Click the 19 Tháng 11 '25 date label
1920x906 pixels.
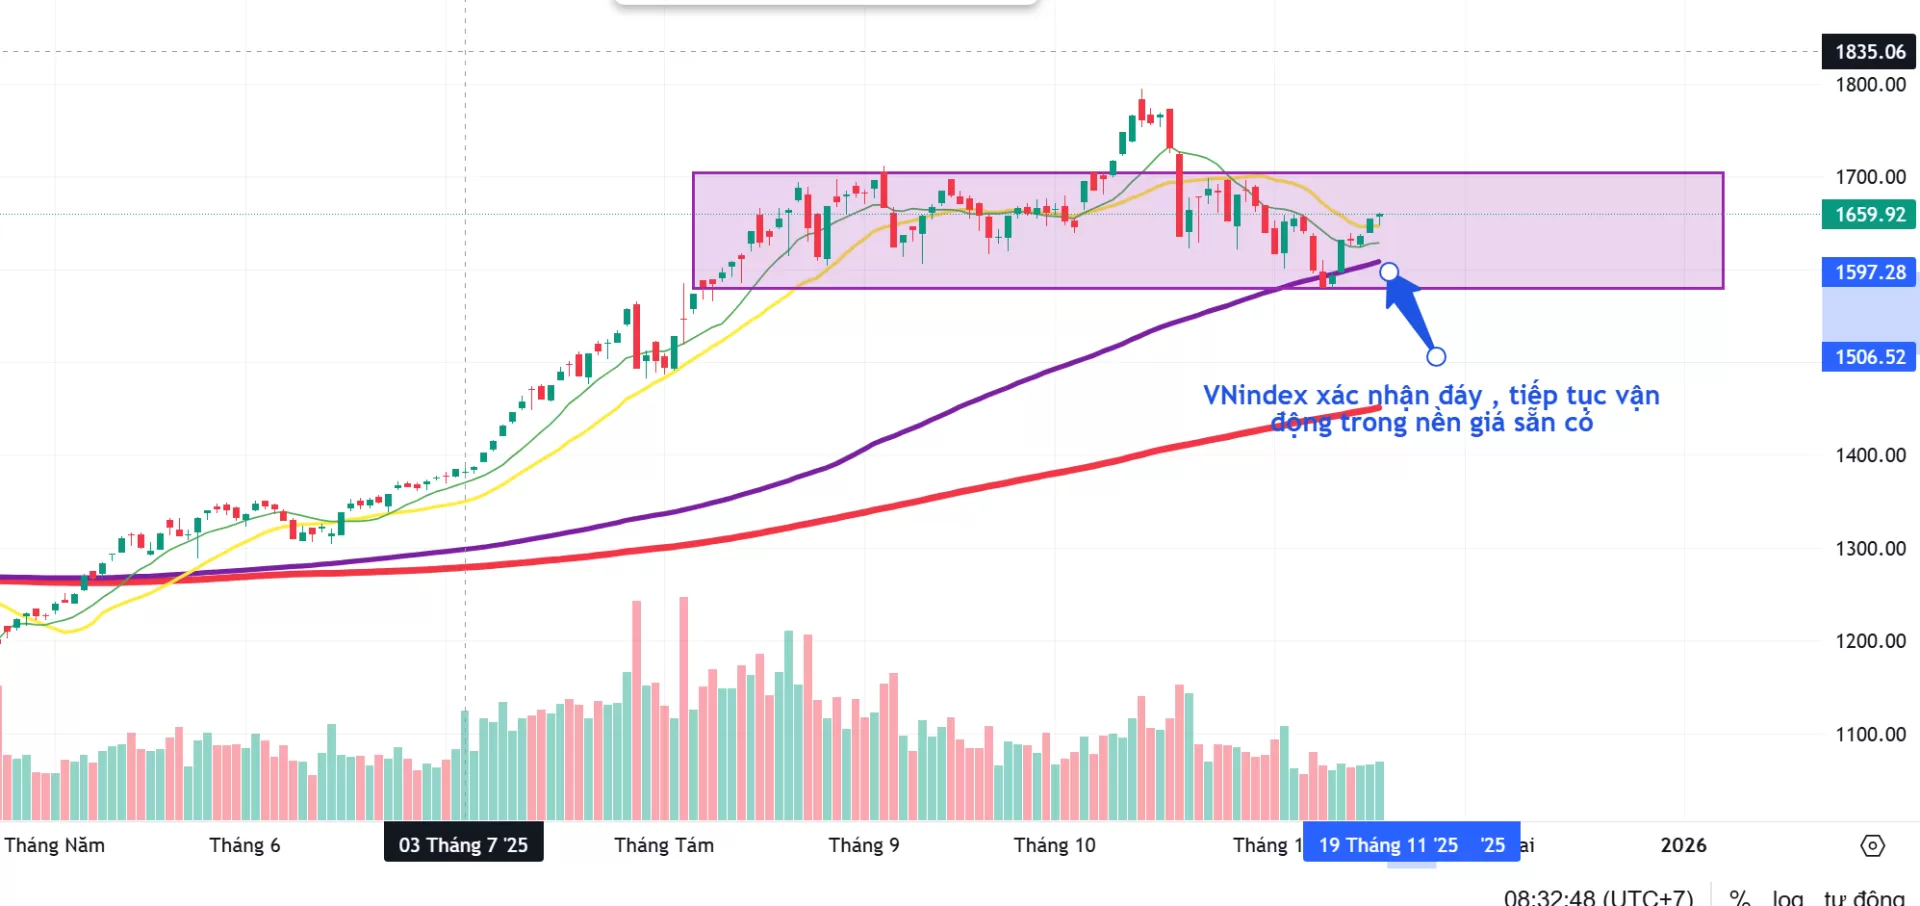pos(1388,845)
